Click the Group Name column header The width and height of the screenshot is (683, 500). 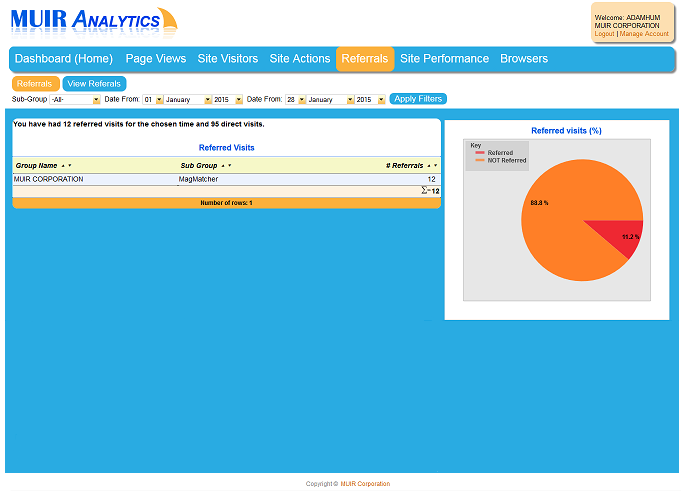click(37, 166)
